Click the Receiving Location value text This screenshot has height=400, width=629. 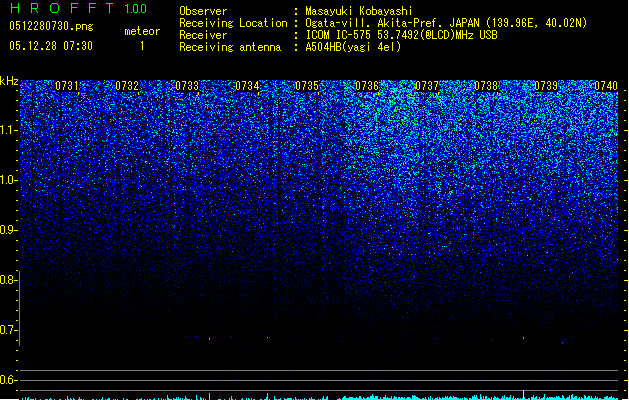[x=446, y=23]
